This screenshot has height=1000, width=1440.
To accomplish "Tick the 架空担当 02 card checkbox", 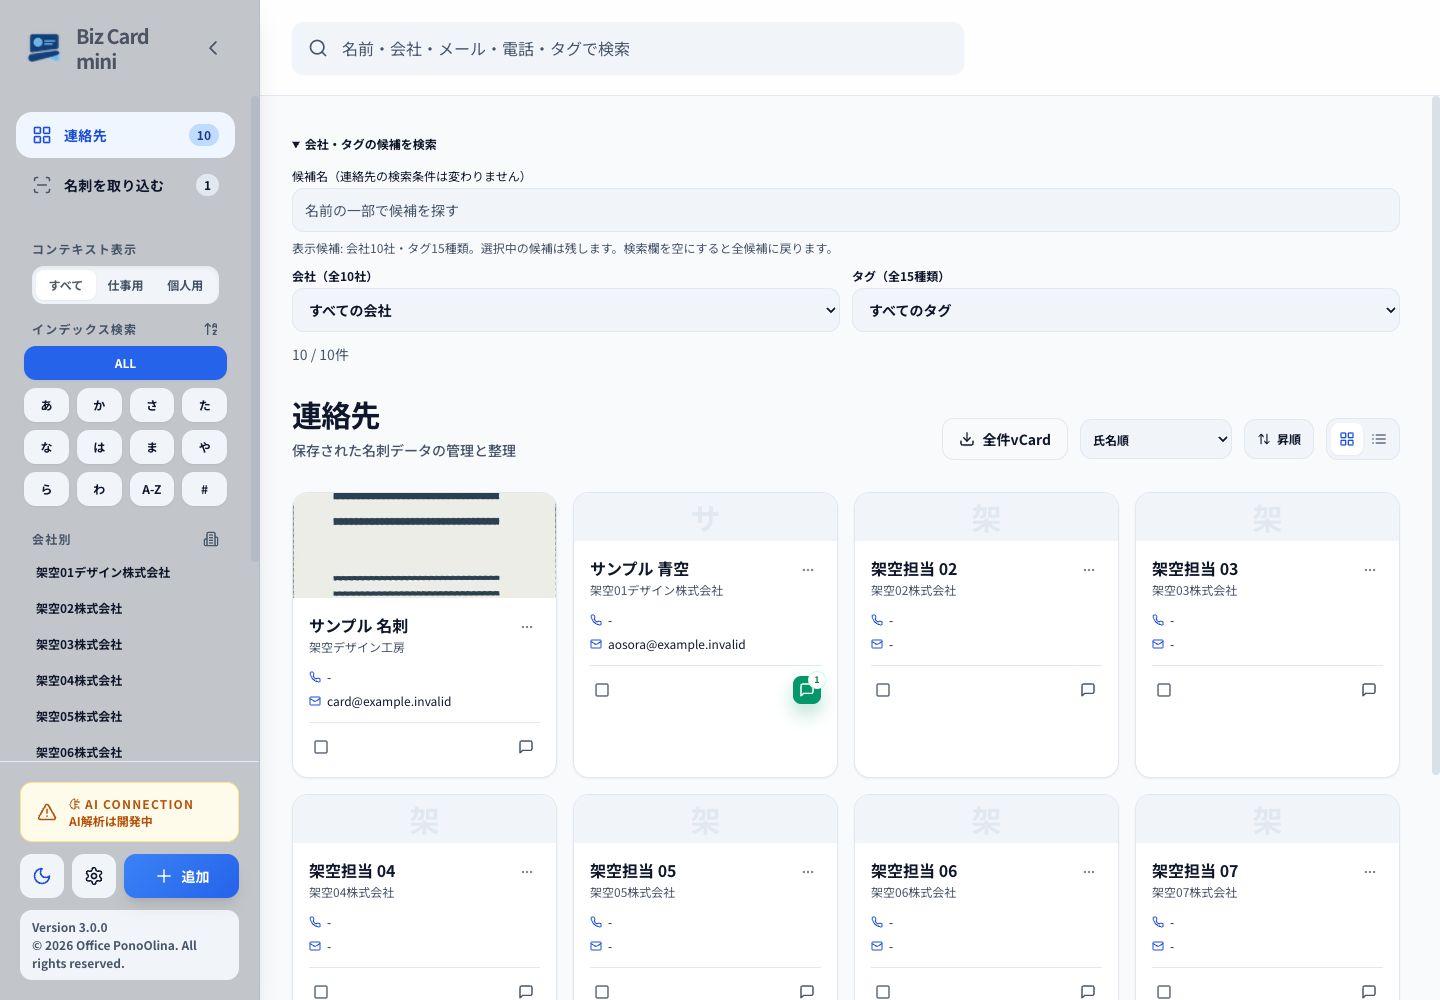I will pyautogui.click(x=883, y=690).
